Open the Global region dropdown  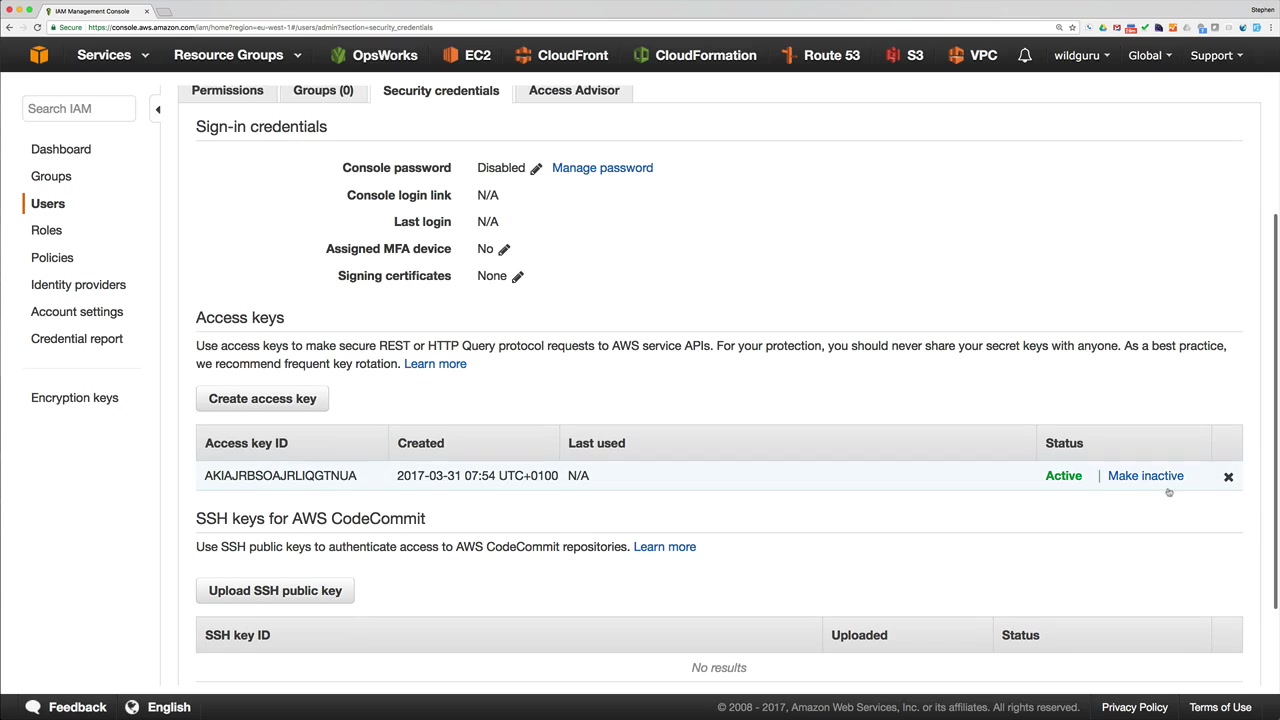coord(1149,56)
